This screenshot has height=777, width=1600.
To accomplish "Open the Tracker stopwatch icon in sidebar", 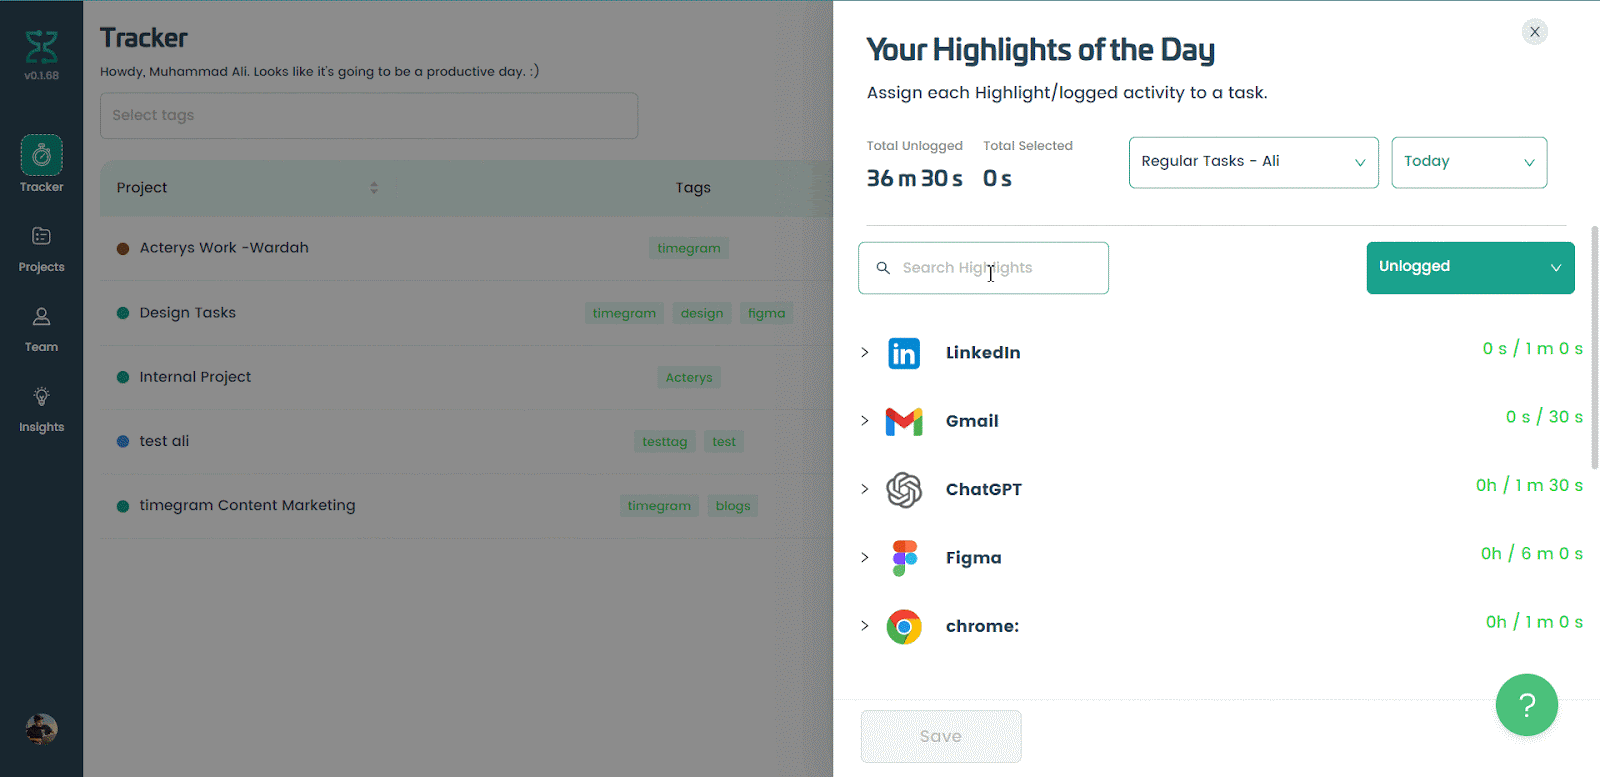I will 41,155.
